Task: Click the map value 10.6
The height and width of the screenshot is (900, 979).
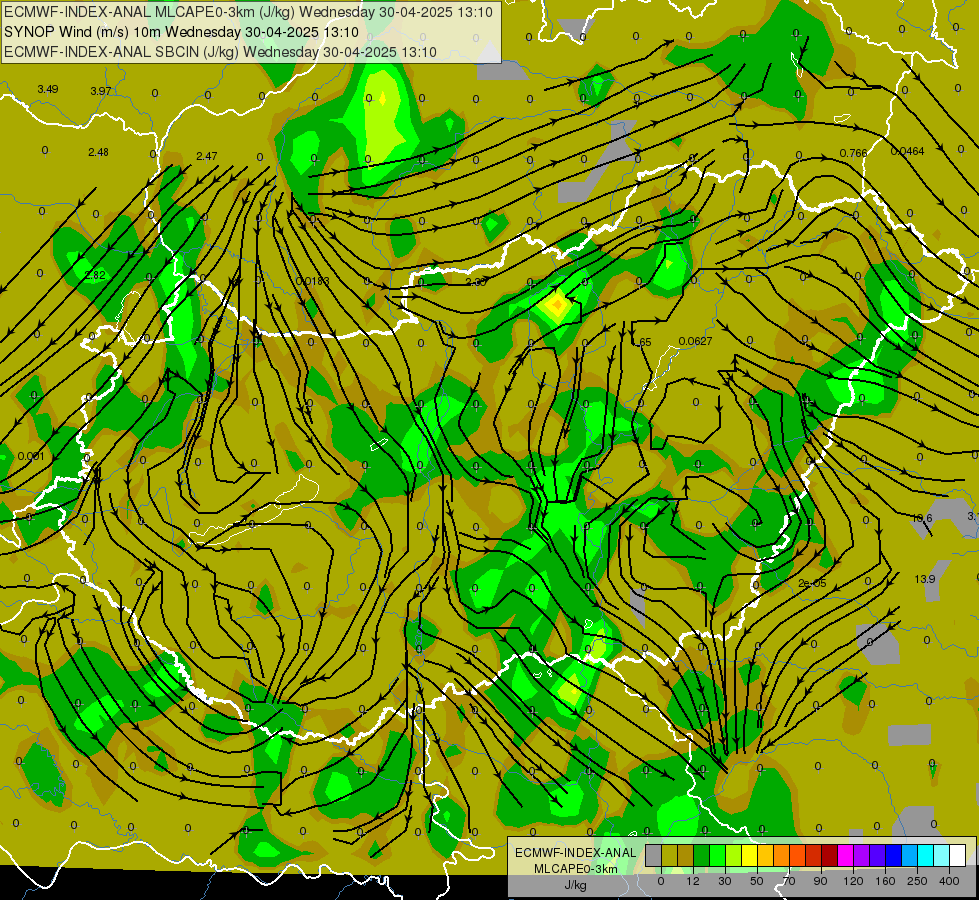Action: [922, 518]
